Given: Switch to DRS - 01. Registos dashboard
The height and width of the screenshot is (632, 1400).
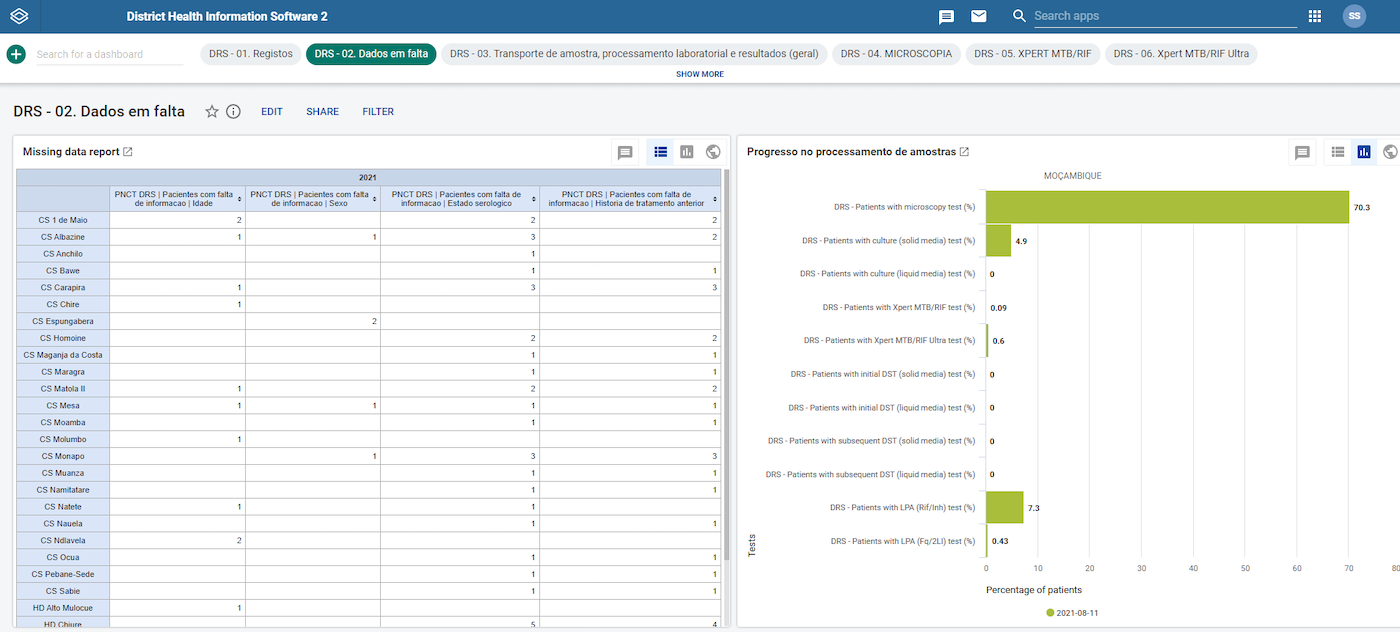Looking at the screenshot, I should (x=251, y=54).
